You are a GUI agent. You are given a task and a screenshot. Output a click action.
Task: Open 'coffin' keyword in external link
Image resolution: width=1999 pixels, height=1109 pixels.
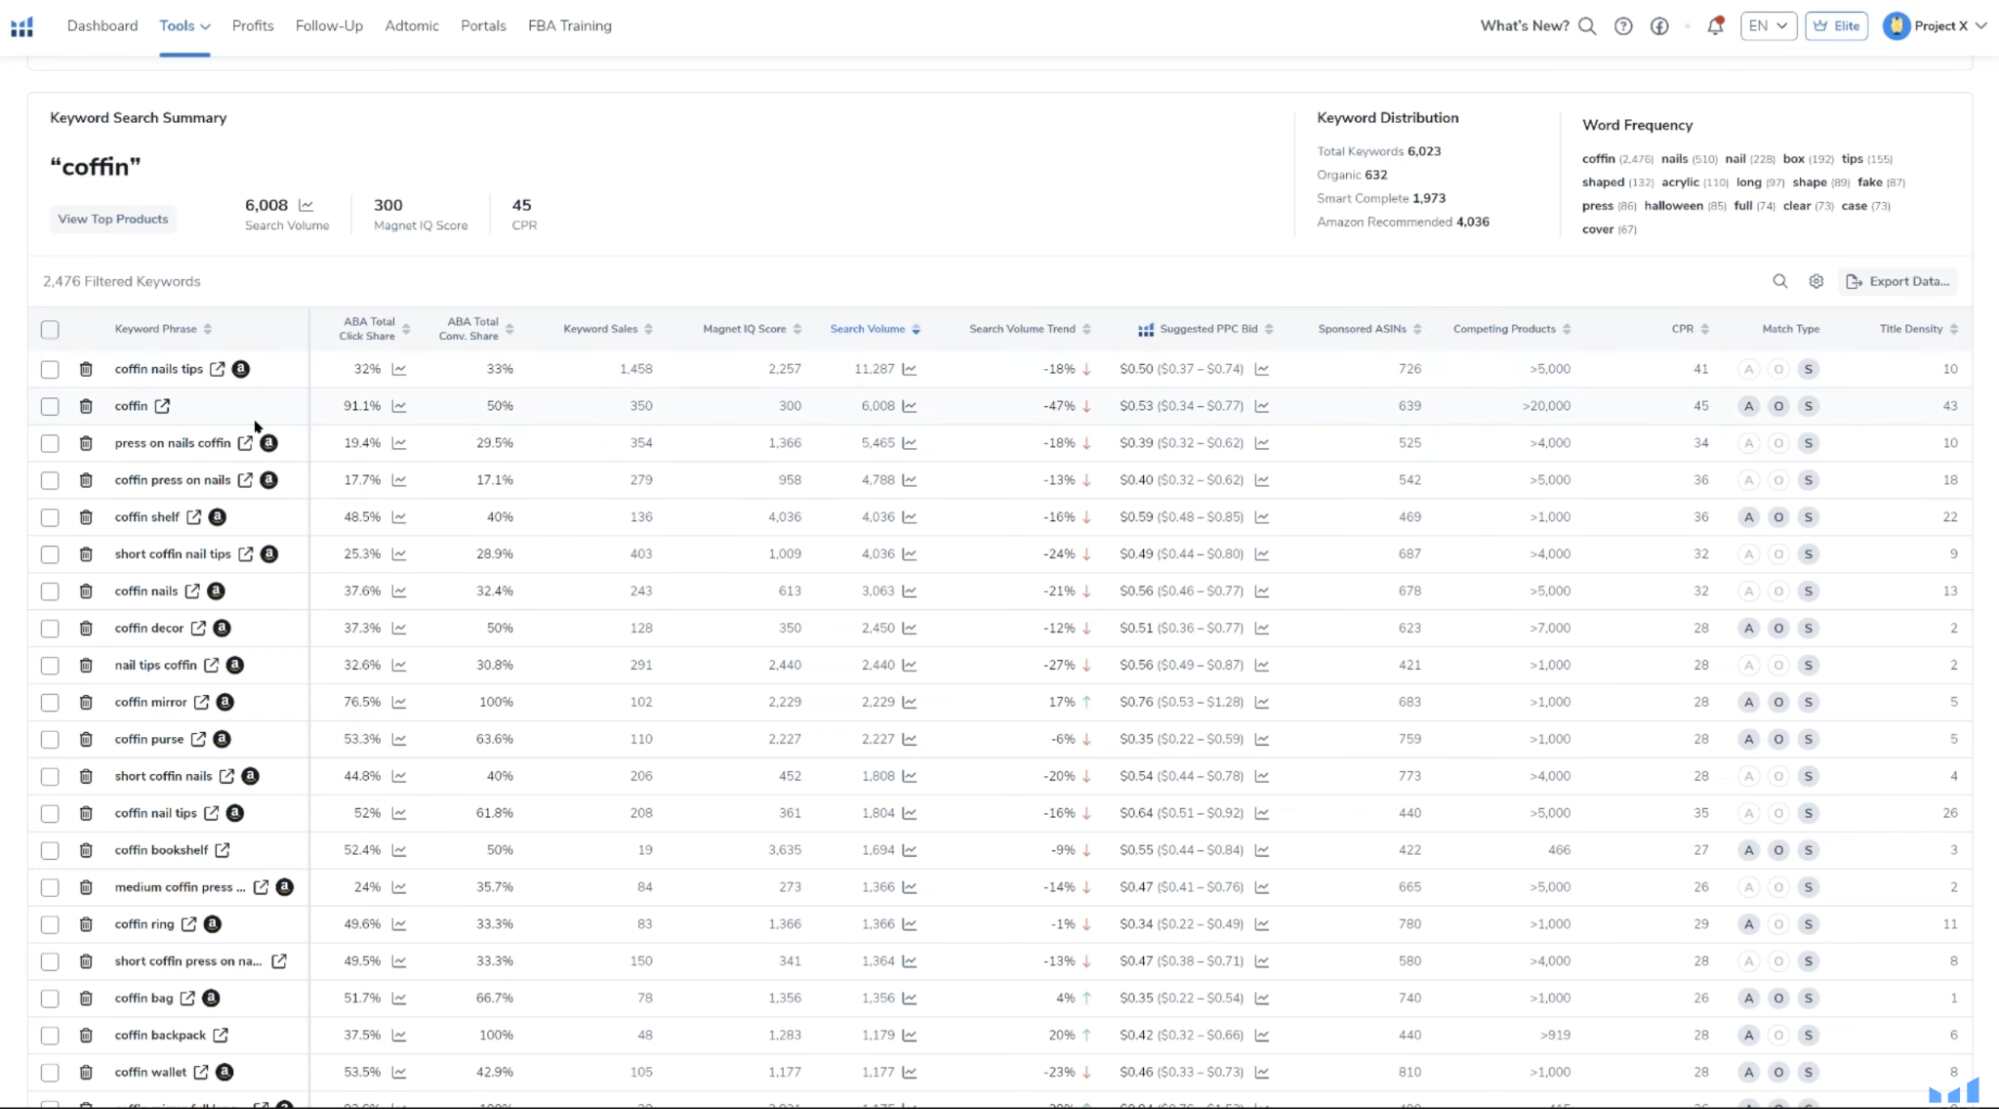pyautogui.click(x=162, y=406)
